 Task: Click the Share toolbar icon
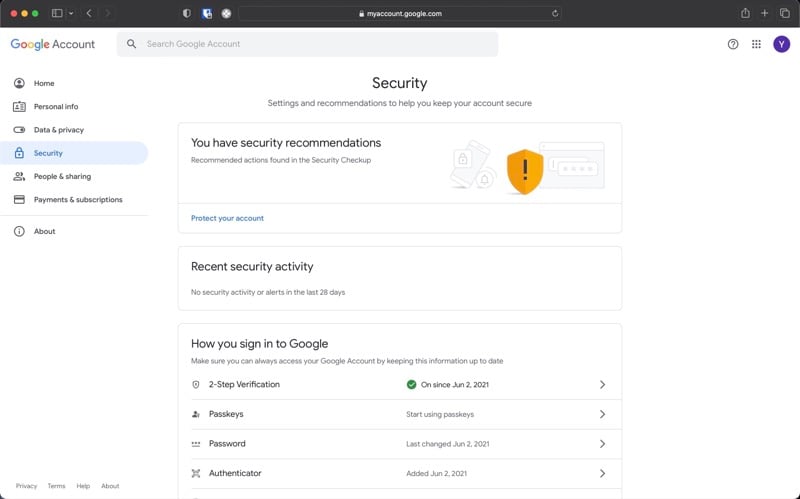pyautogui.click(x=745, y=13)
